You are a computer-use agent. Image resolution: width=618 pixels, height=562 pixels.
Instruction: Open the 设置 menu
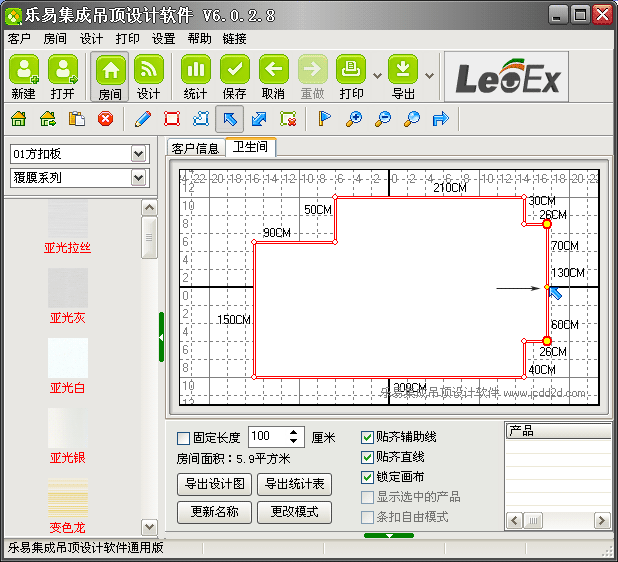point(163,39)
